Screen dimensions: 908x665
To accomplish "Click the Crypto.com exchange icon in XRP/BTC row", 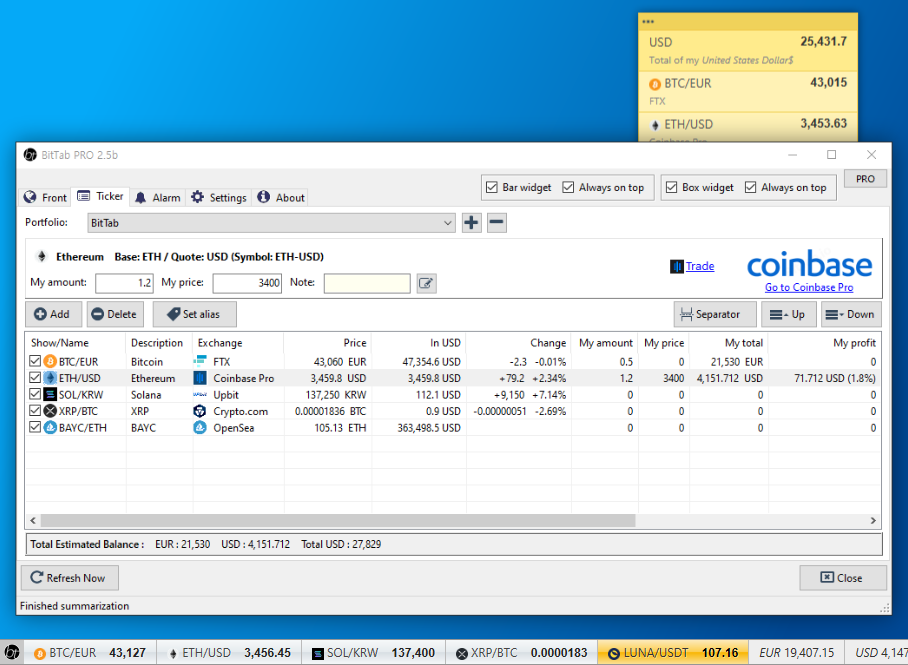I will 199,411.
